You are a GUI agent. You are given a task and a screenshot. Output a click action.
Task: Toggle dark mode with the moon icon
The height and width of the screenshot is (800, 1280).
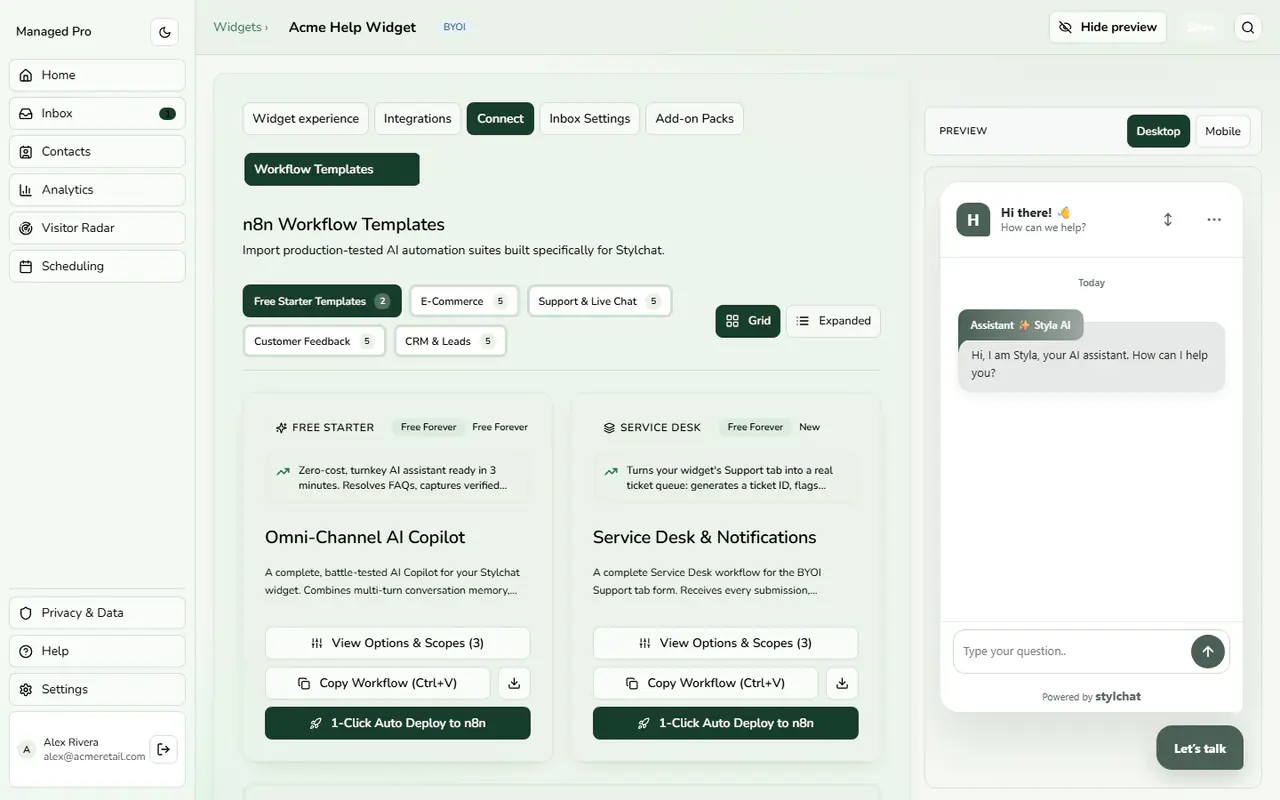(x=165, y=32)
